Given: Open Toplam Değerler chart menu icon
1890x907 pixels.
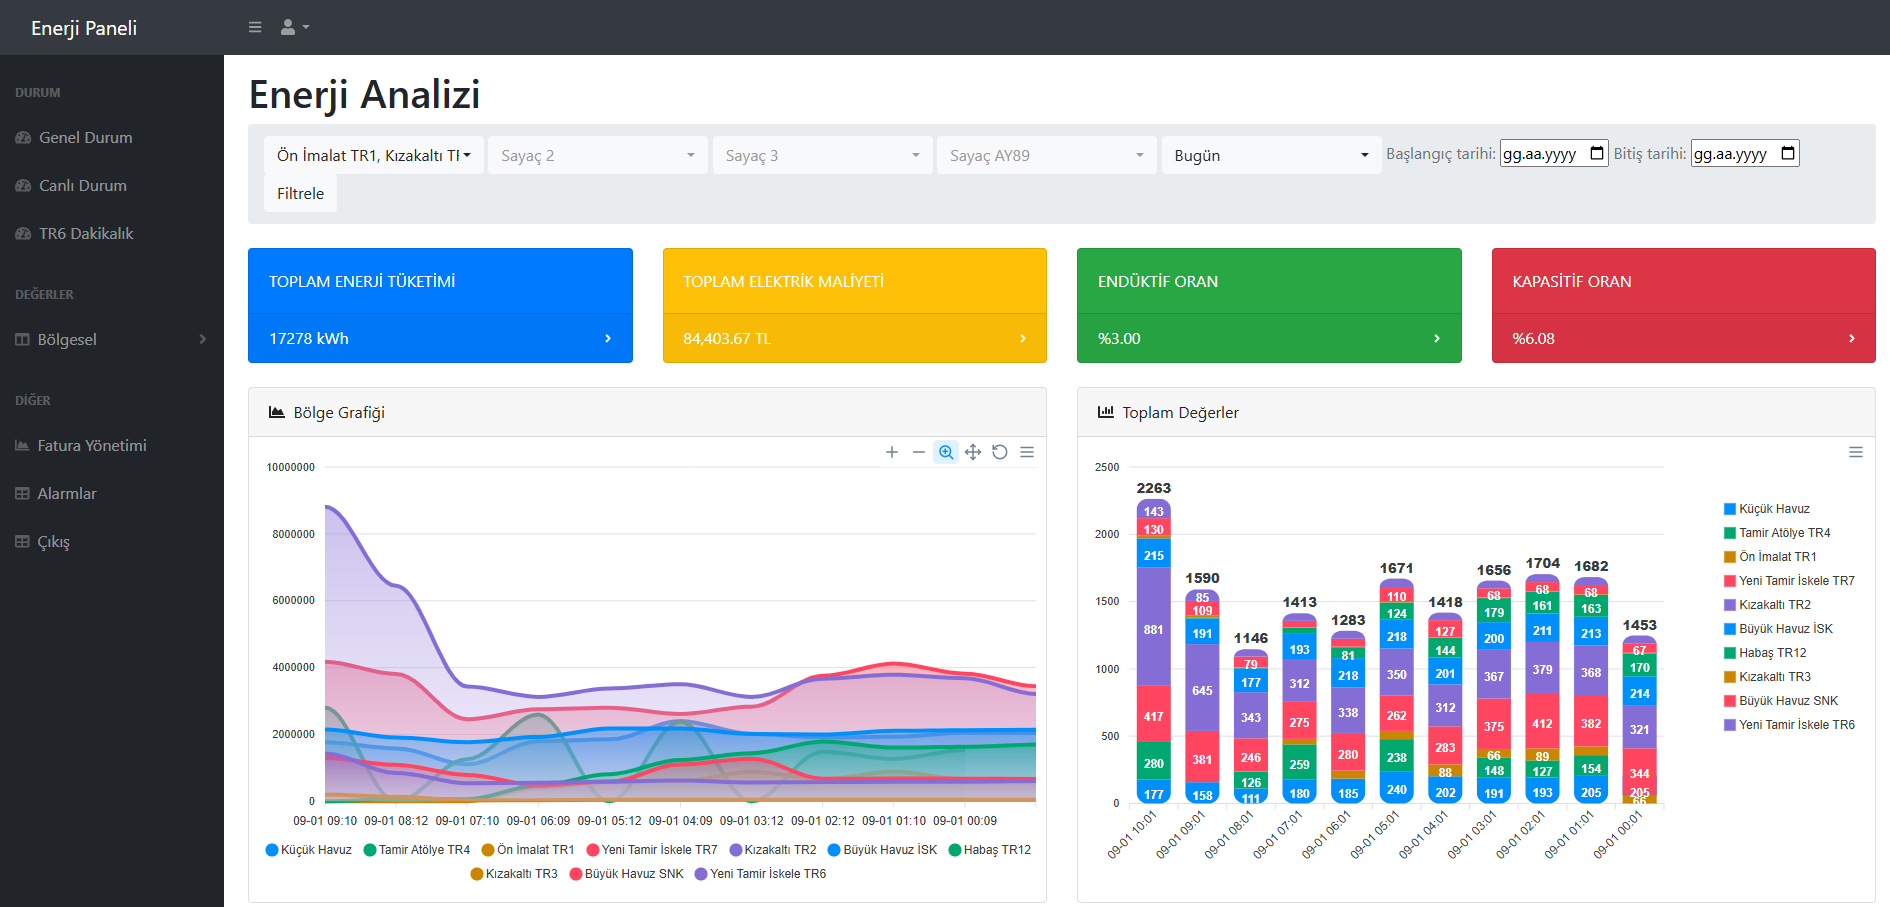Looking at the screenshot, I should (x=1856, y=452).
